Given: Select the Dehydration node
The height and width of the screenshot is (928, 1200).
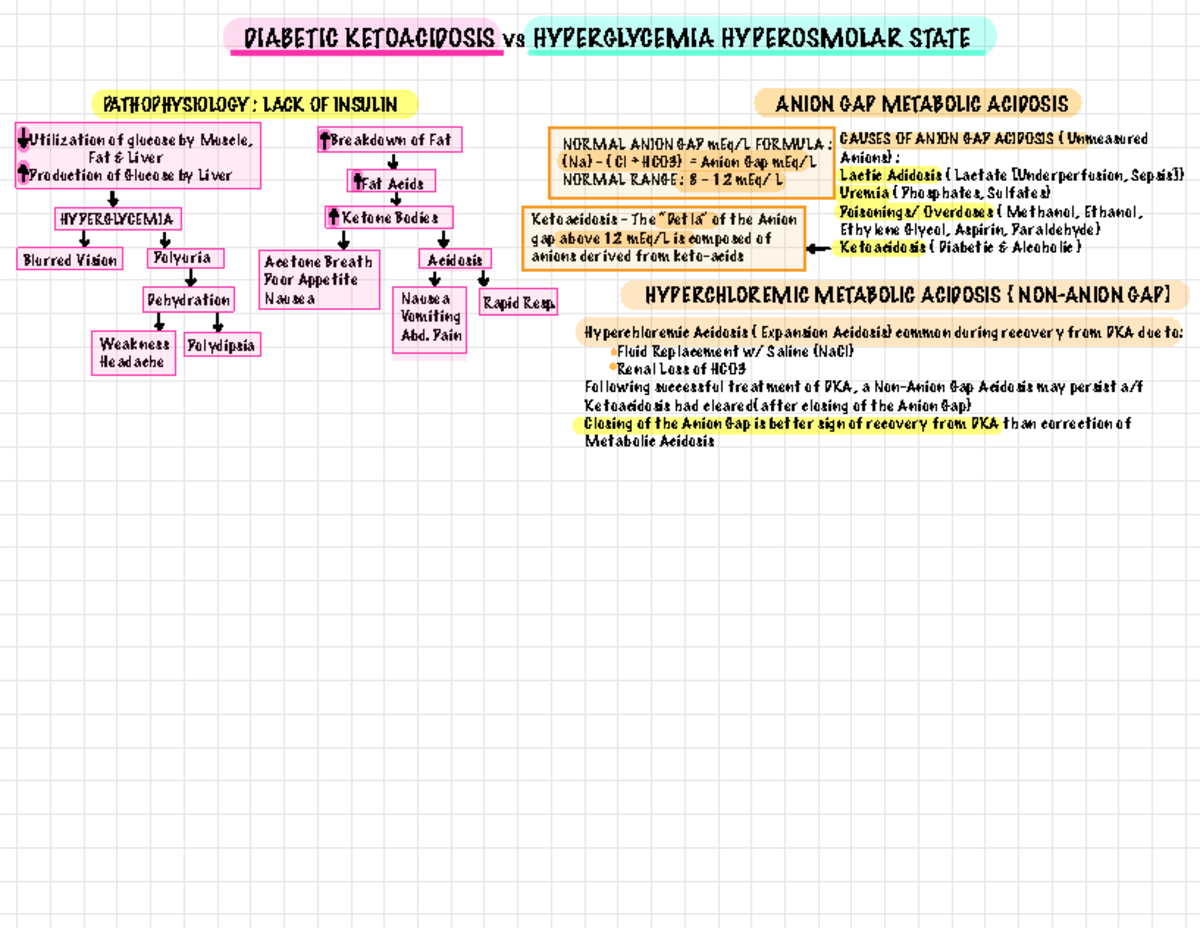Looking at the screenshot, I should pyautogui.click(x=188, y=299).
